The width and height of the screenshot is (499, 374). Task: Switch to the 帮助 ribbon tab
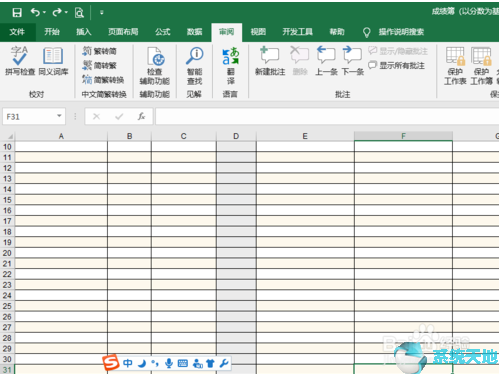click(x=337, y=32)
